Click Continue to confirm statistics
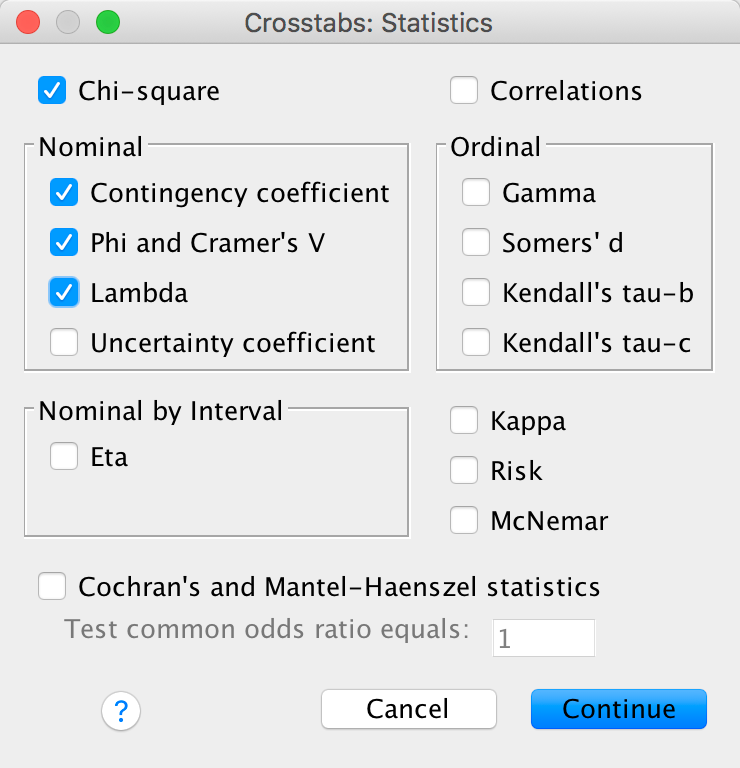 (618, 709)
